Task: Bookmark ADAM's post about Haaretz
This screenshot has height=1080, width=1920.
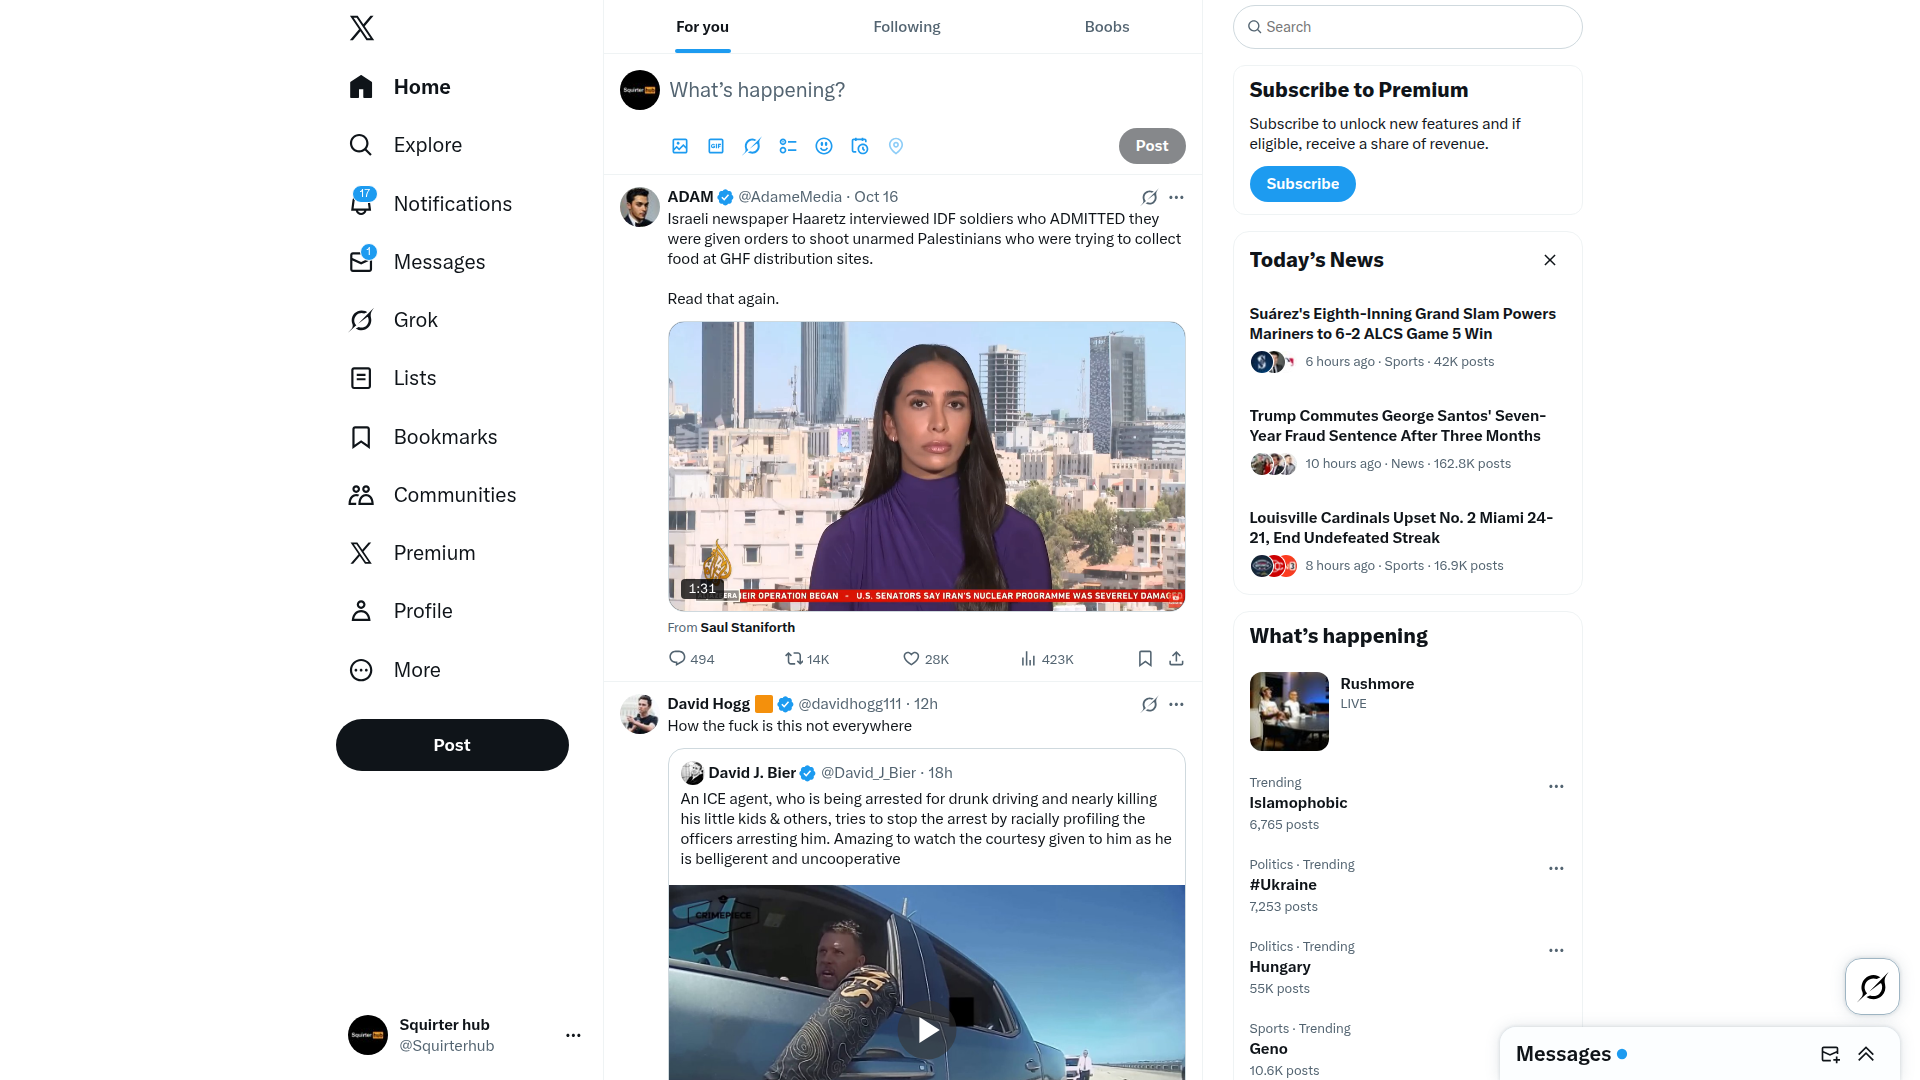Action: click(x=1145, y=658)
